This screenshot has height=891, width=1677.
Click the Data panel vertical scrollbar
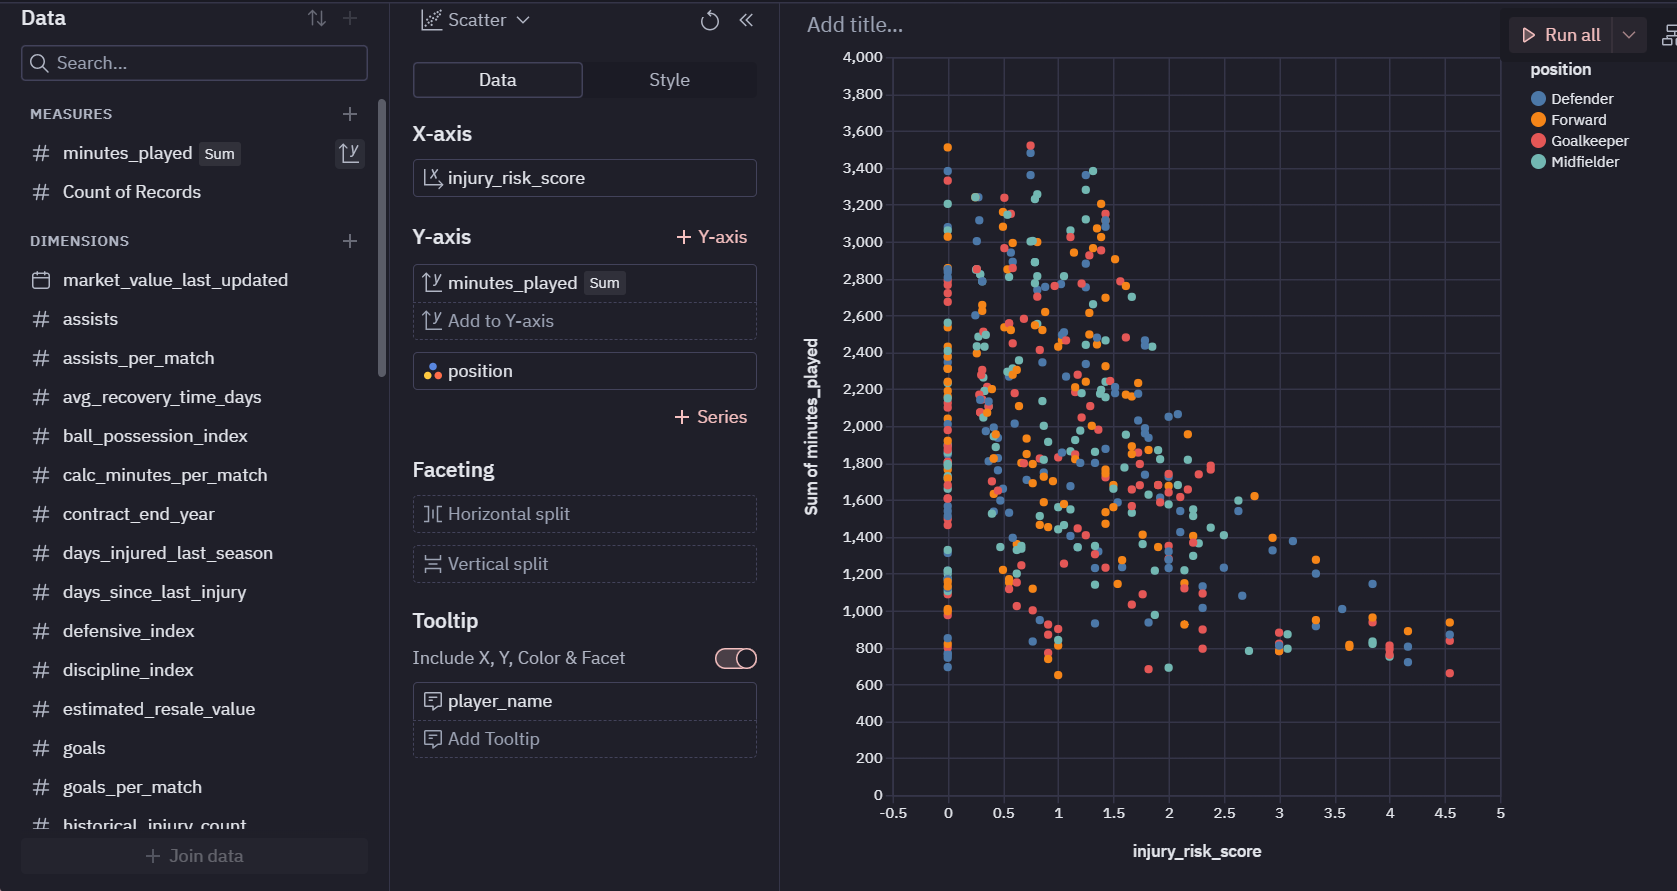382,238
